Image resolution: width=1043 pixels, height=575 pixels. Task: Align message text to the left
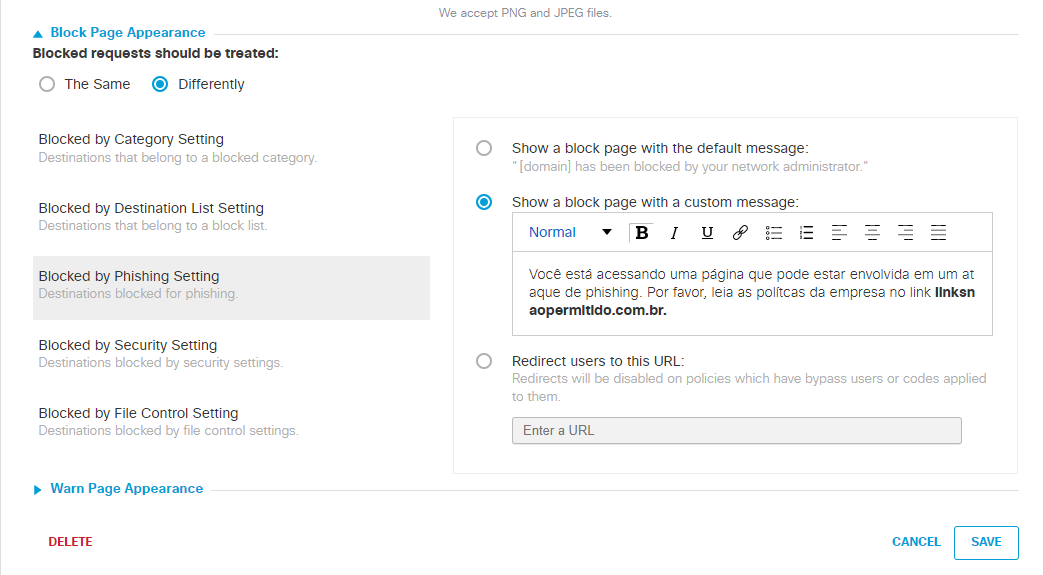(x=839, y=233)
